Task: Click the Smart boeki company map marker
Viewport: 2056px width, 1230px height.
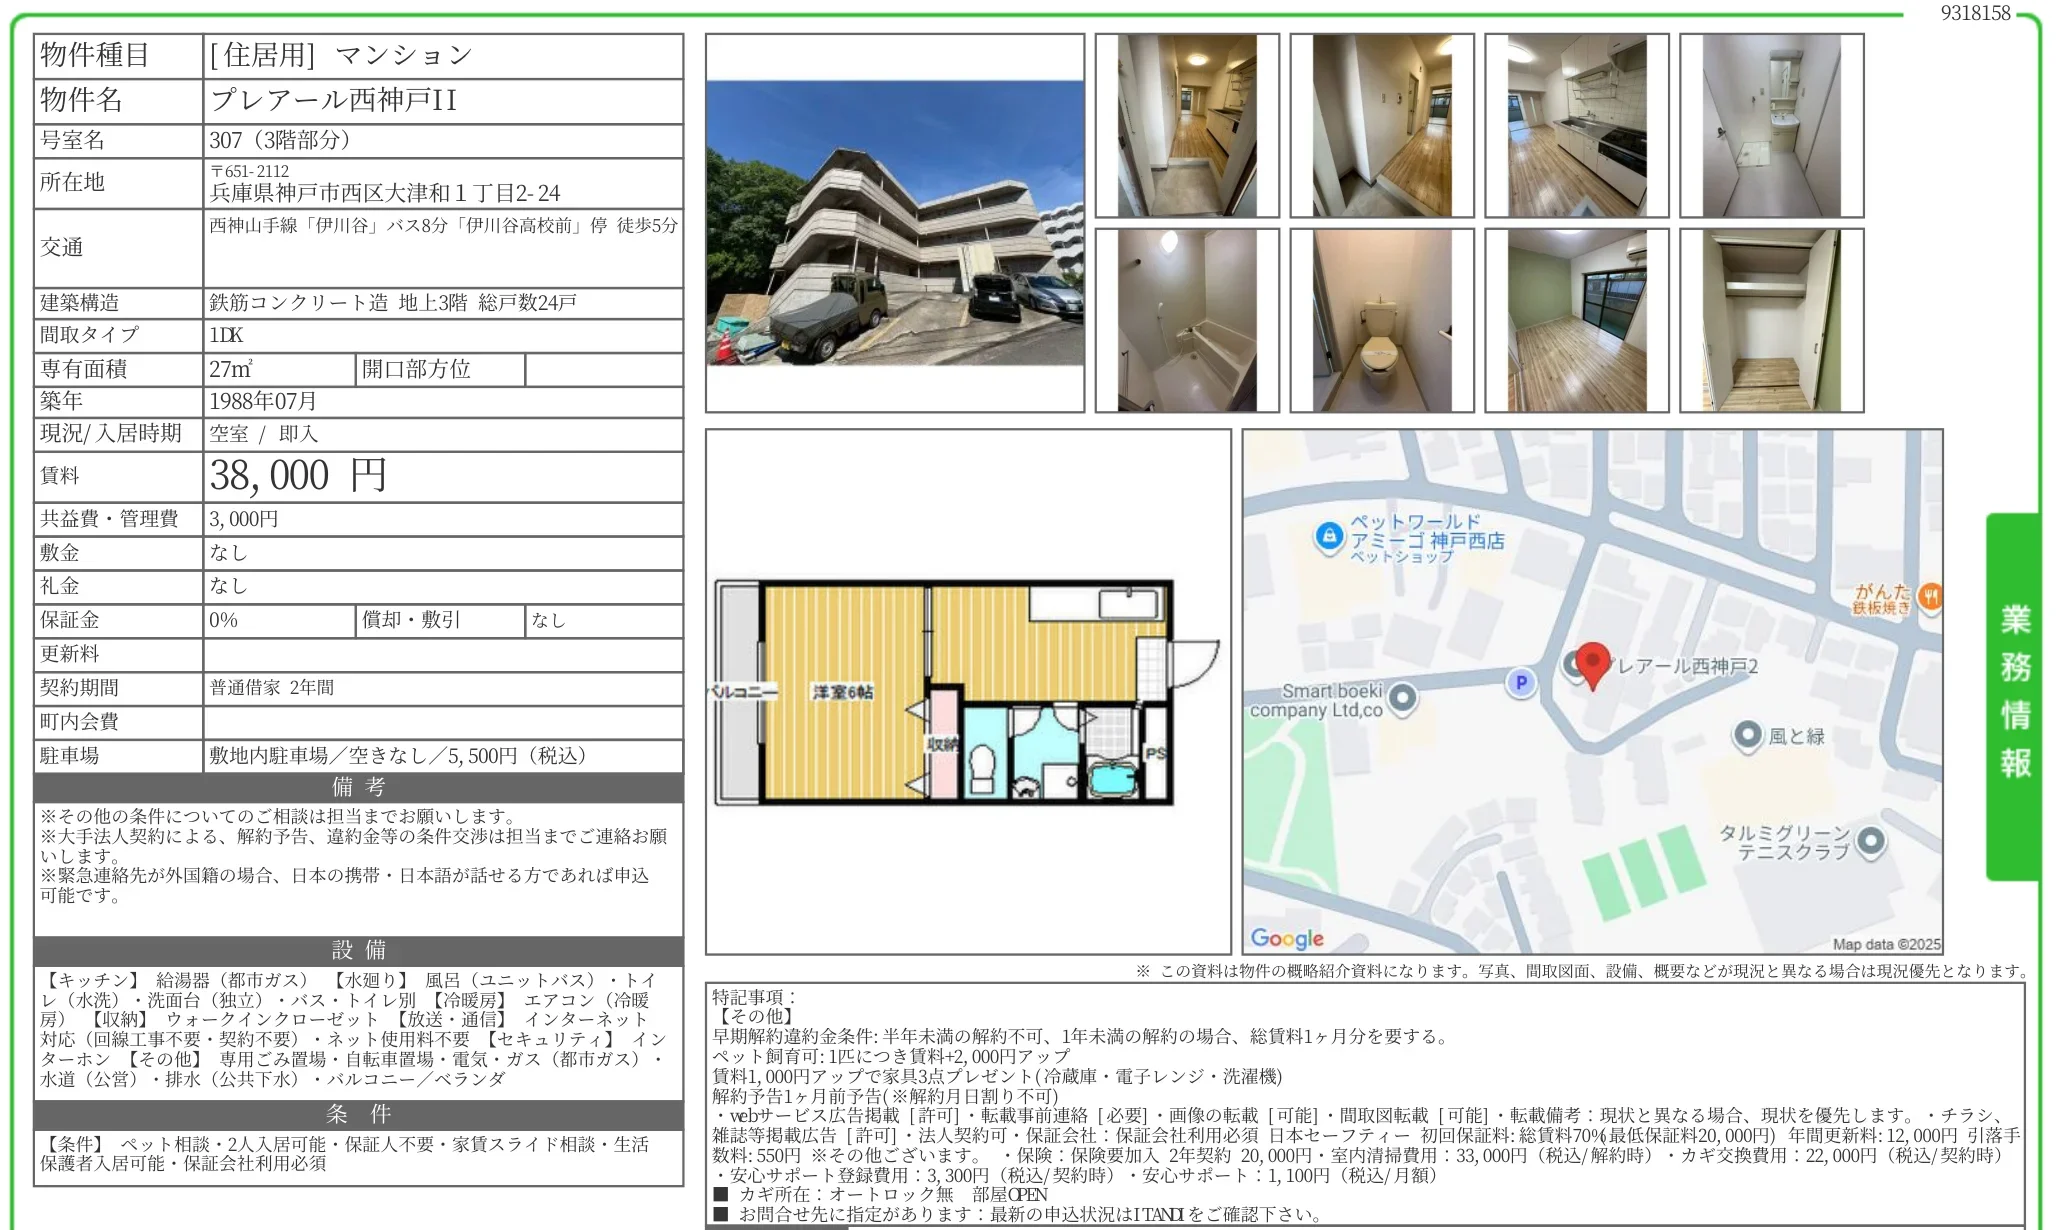Action: [x=1403, y=697]
